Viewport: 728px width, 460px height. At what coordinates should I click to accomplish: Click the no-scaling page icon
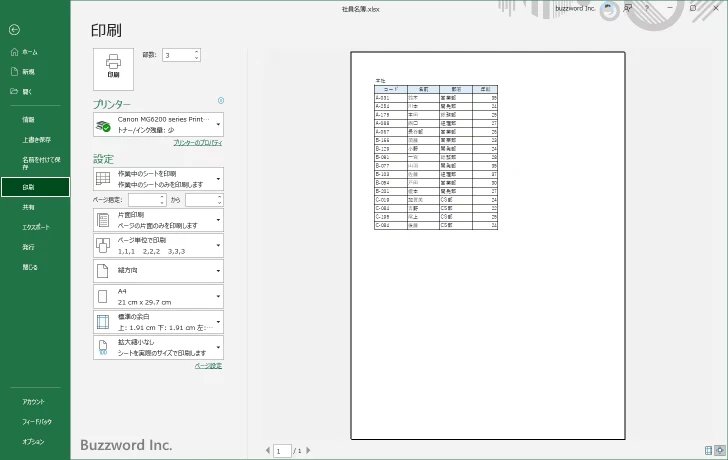[103, 348]
